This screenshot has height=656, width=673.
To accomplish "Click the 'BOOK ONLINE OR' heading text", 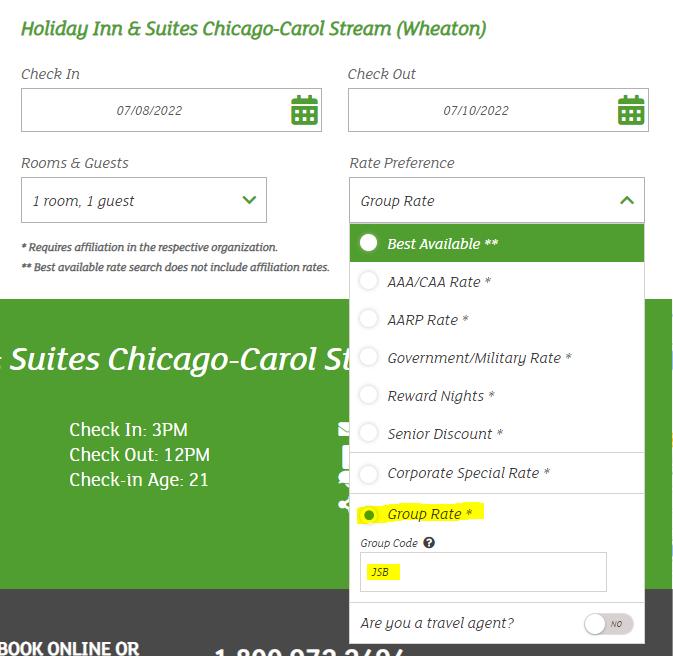I will pyautogui.click(x=70, y=648).
